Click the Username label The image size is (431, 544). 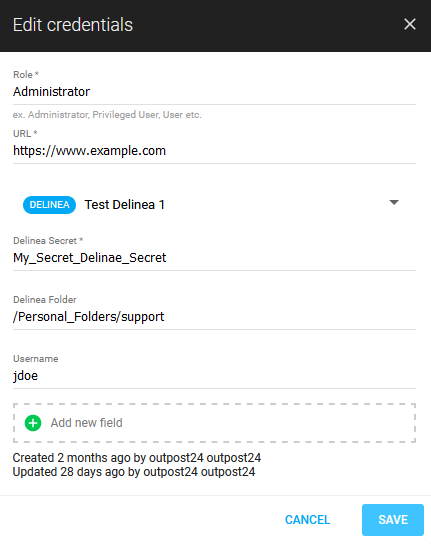pyautogui.click(x=36, y=358)
